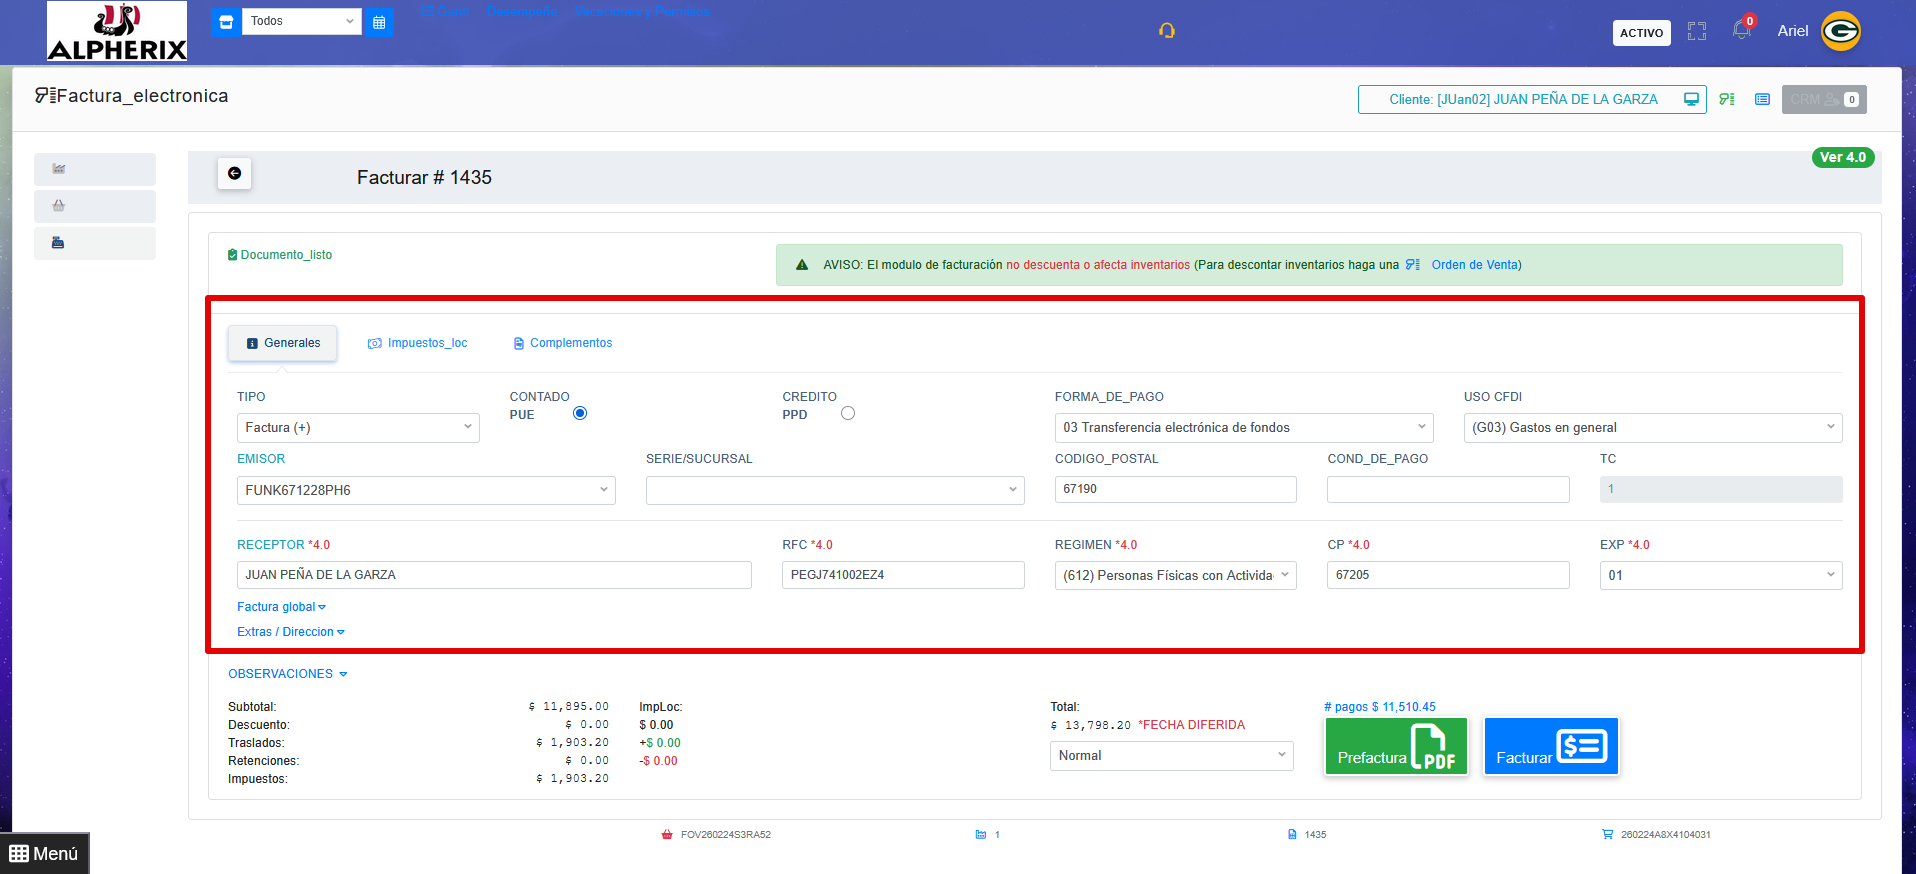Click the green Prefactura PDF button
This screenshot has height=874, width=1916.
[1395, 747]
